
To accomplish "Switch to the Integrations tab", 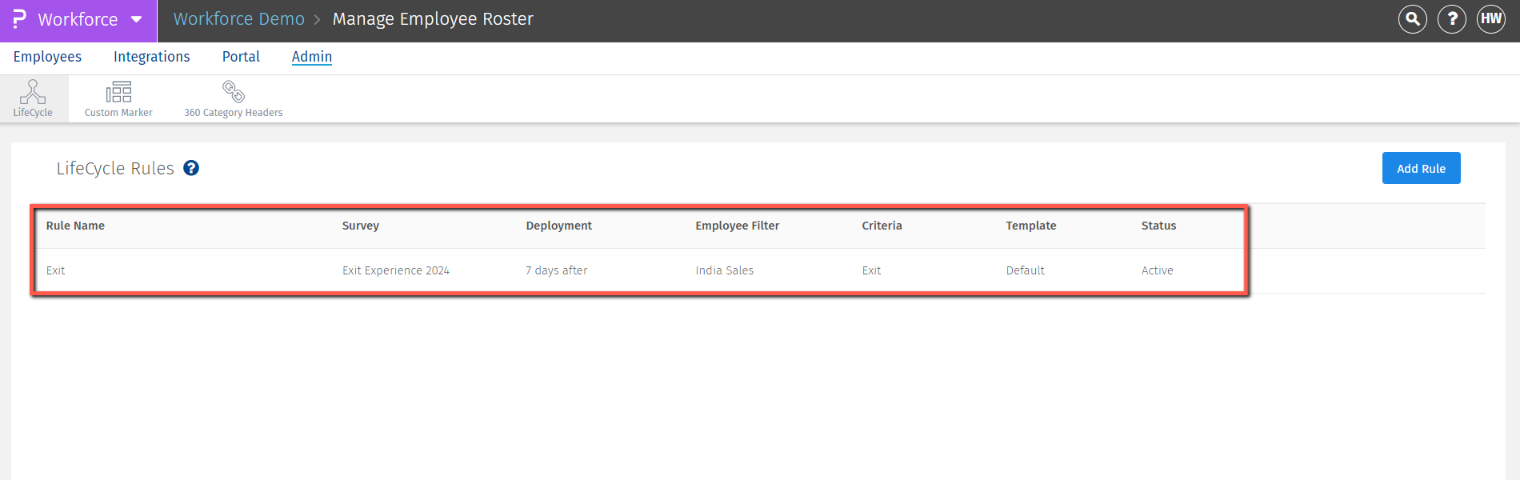I will (152, 57).
